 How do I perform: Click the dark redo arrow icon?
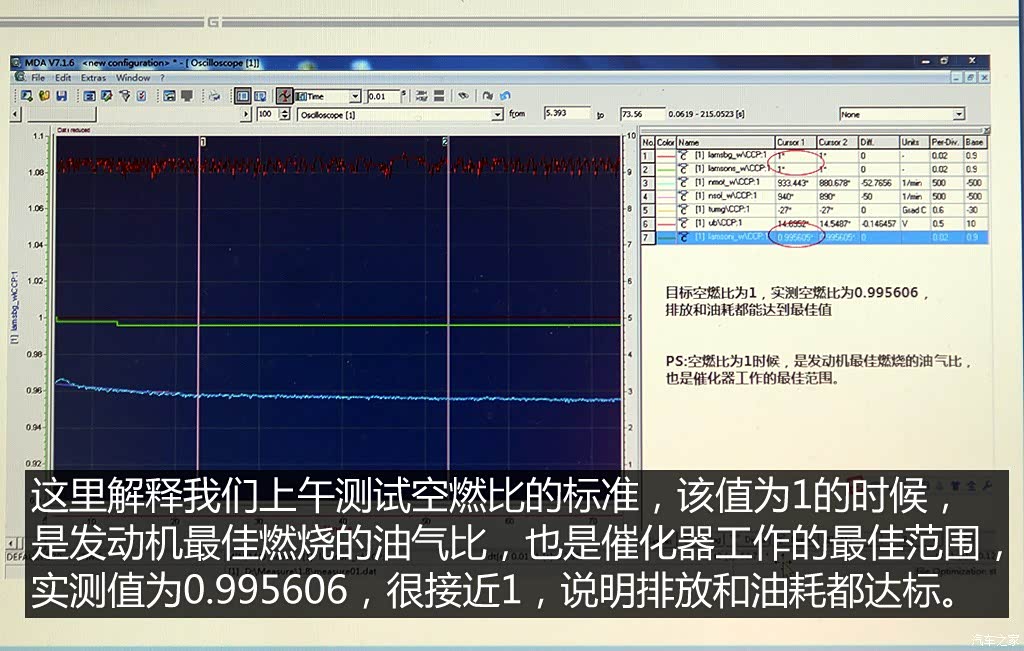[487, 96]
